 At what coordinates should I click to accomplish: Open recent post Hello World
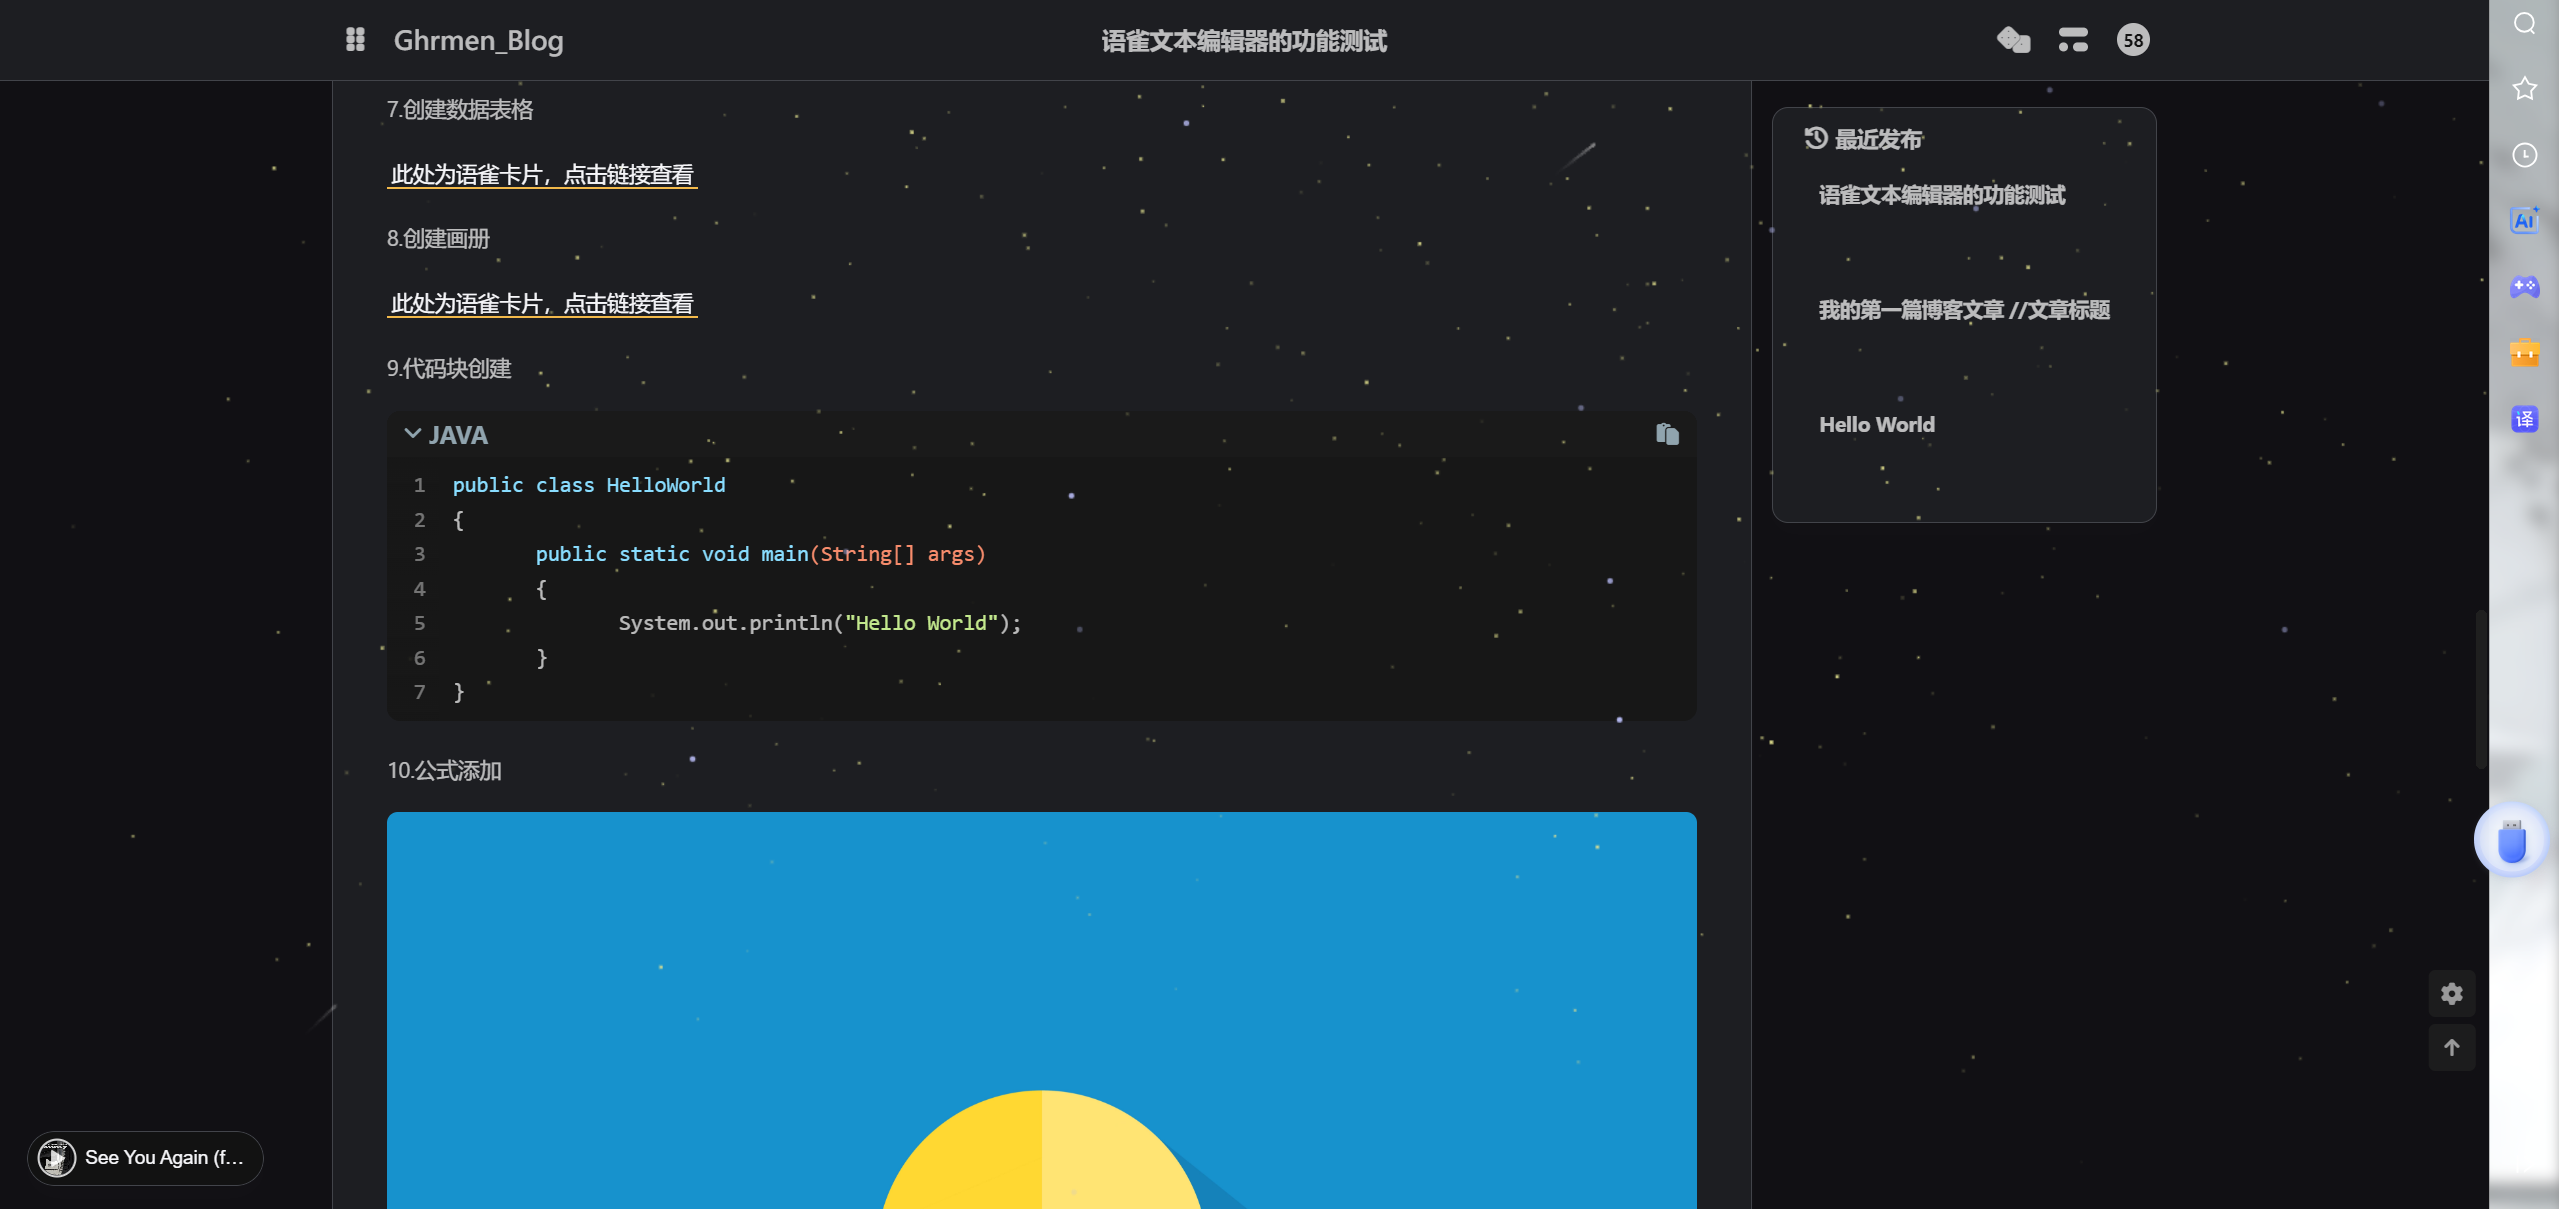click(x=1876, y=425)
